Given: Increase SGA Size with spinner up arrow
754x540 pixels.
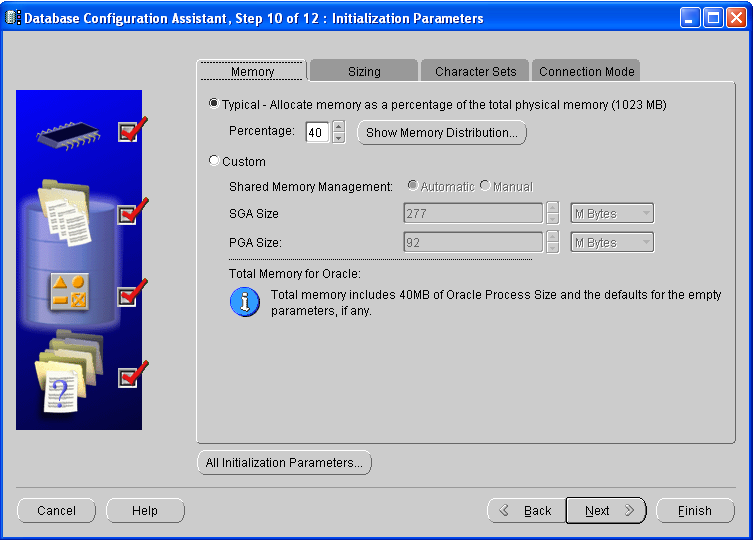Looking at the screenshot, I should 553,207.
